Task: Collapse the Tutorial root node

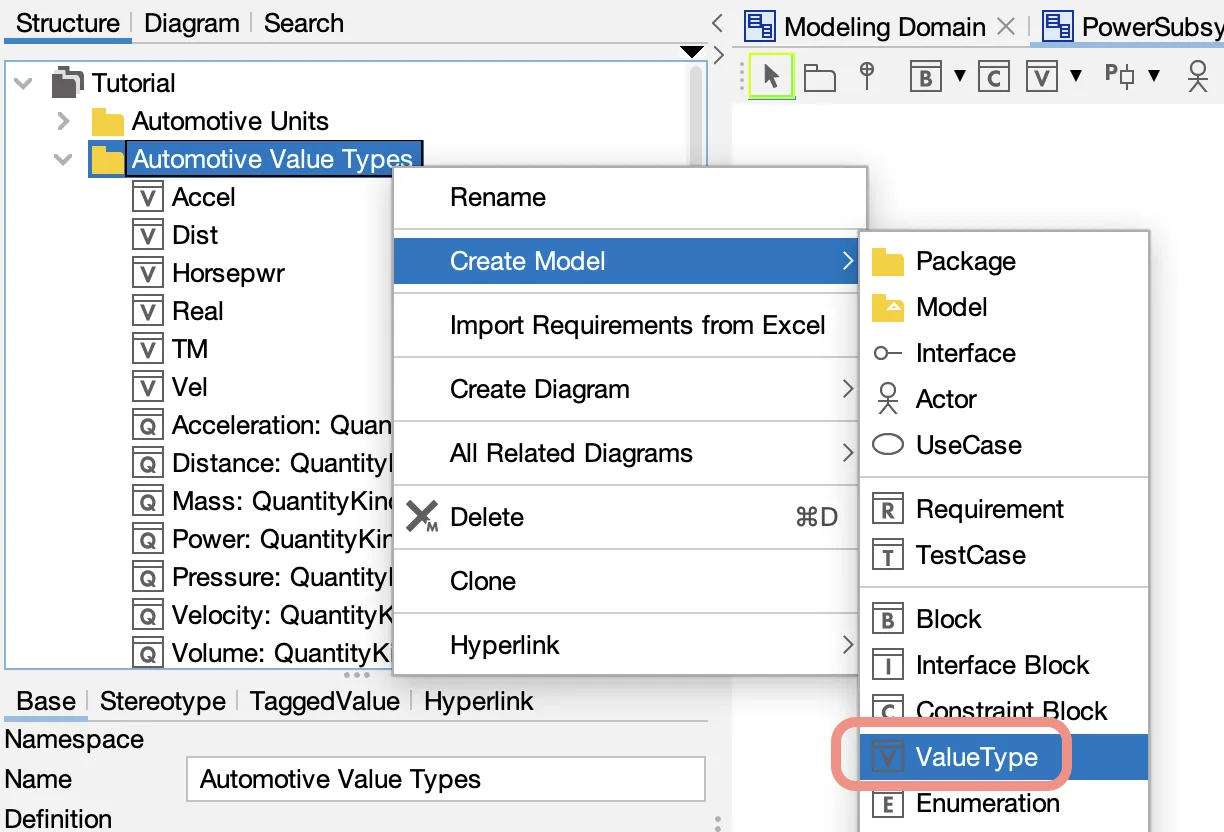Action: (x=24, y=83)
